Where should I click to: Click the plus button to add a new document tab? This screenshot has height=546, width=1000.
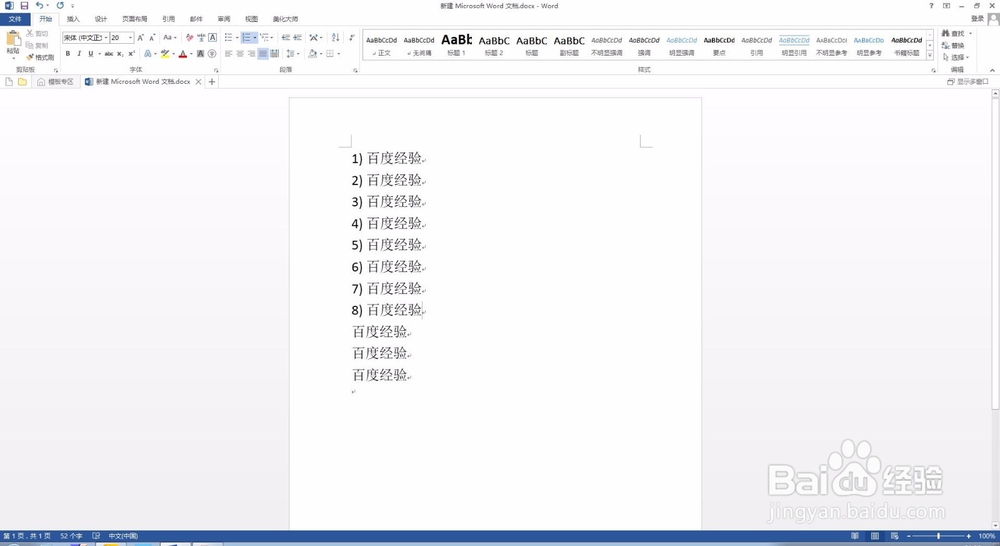tap(212, 82)
